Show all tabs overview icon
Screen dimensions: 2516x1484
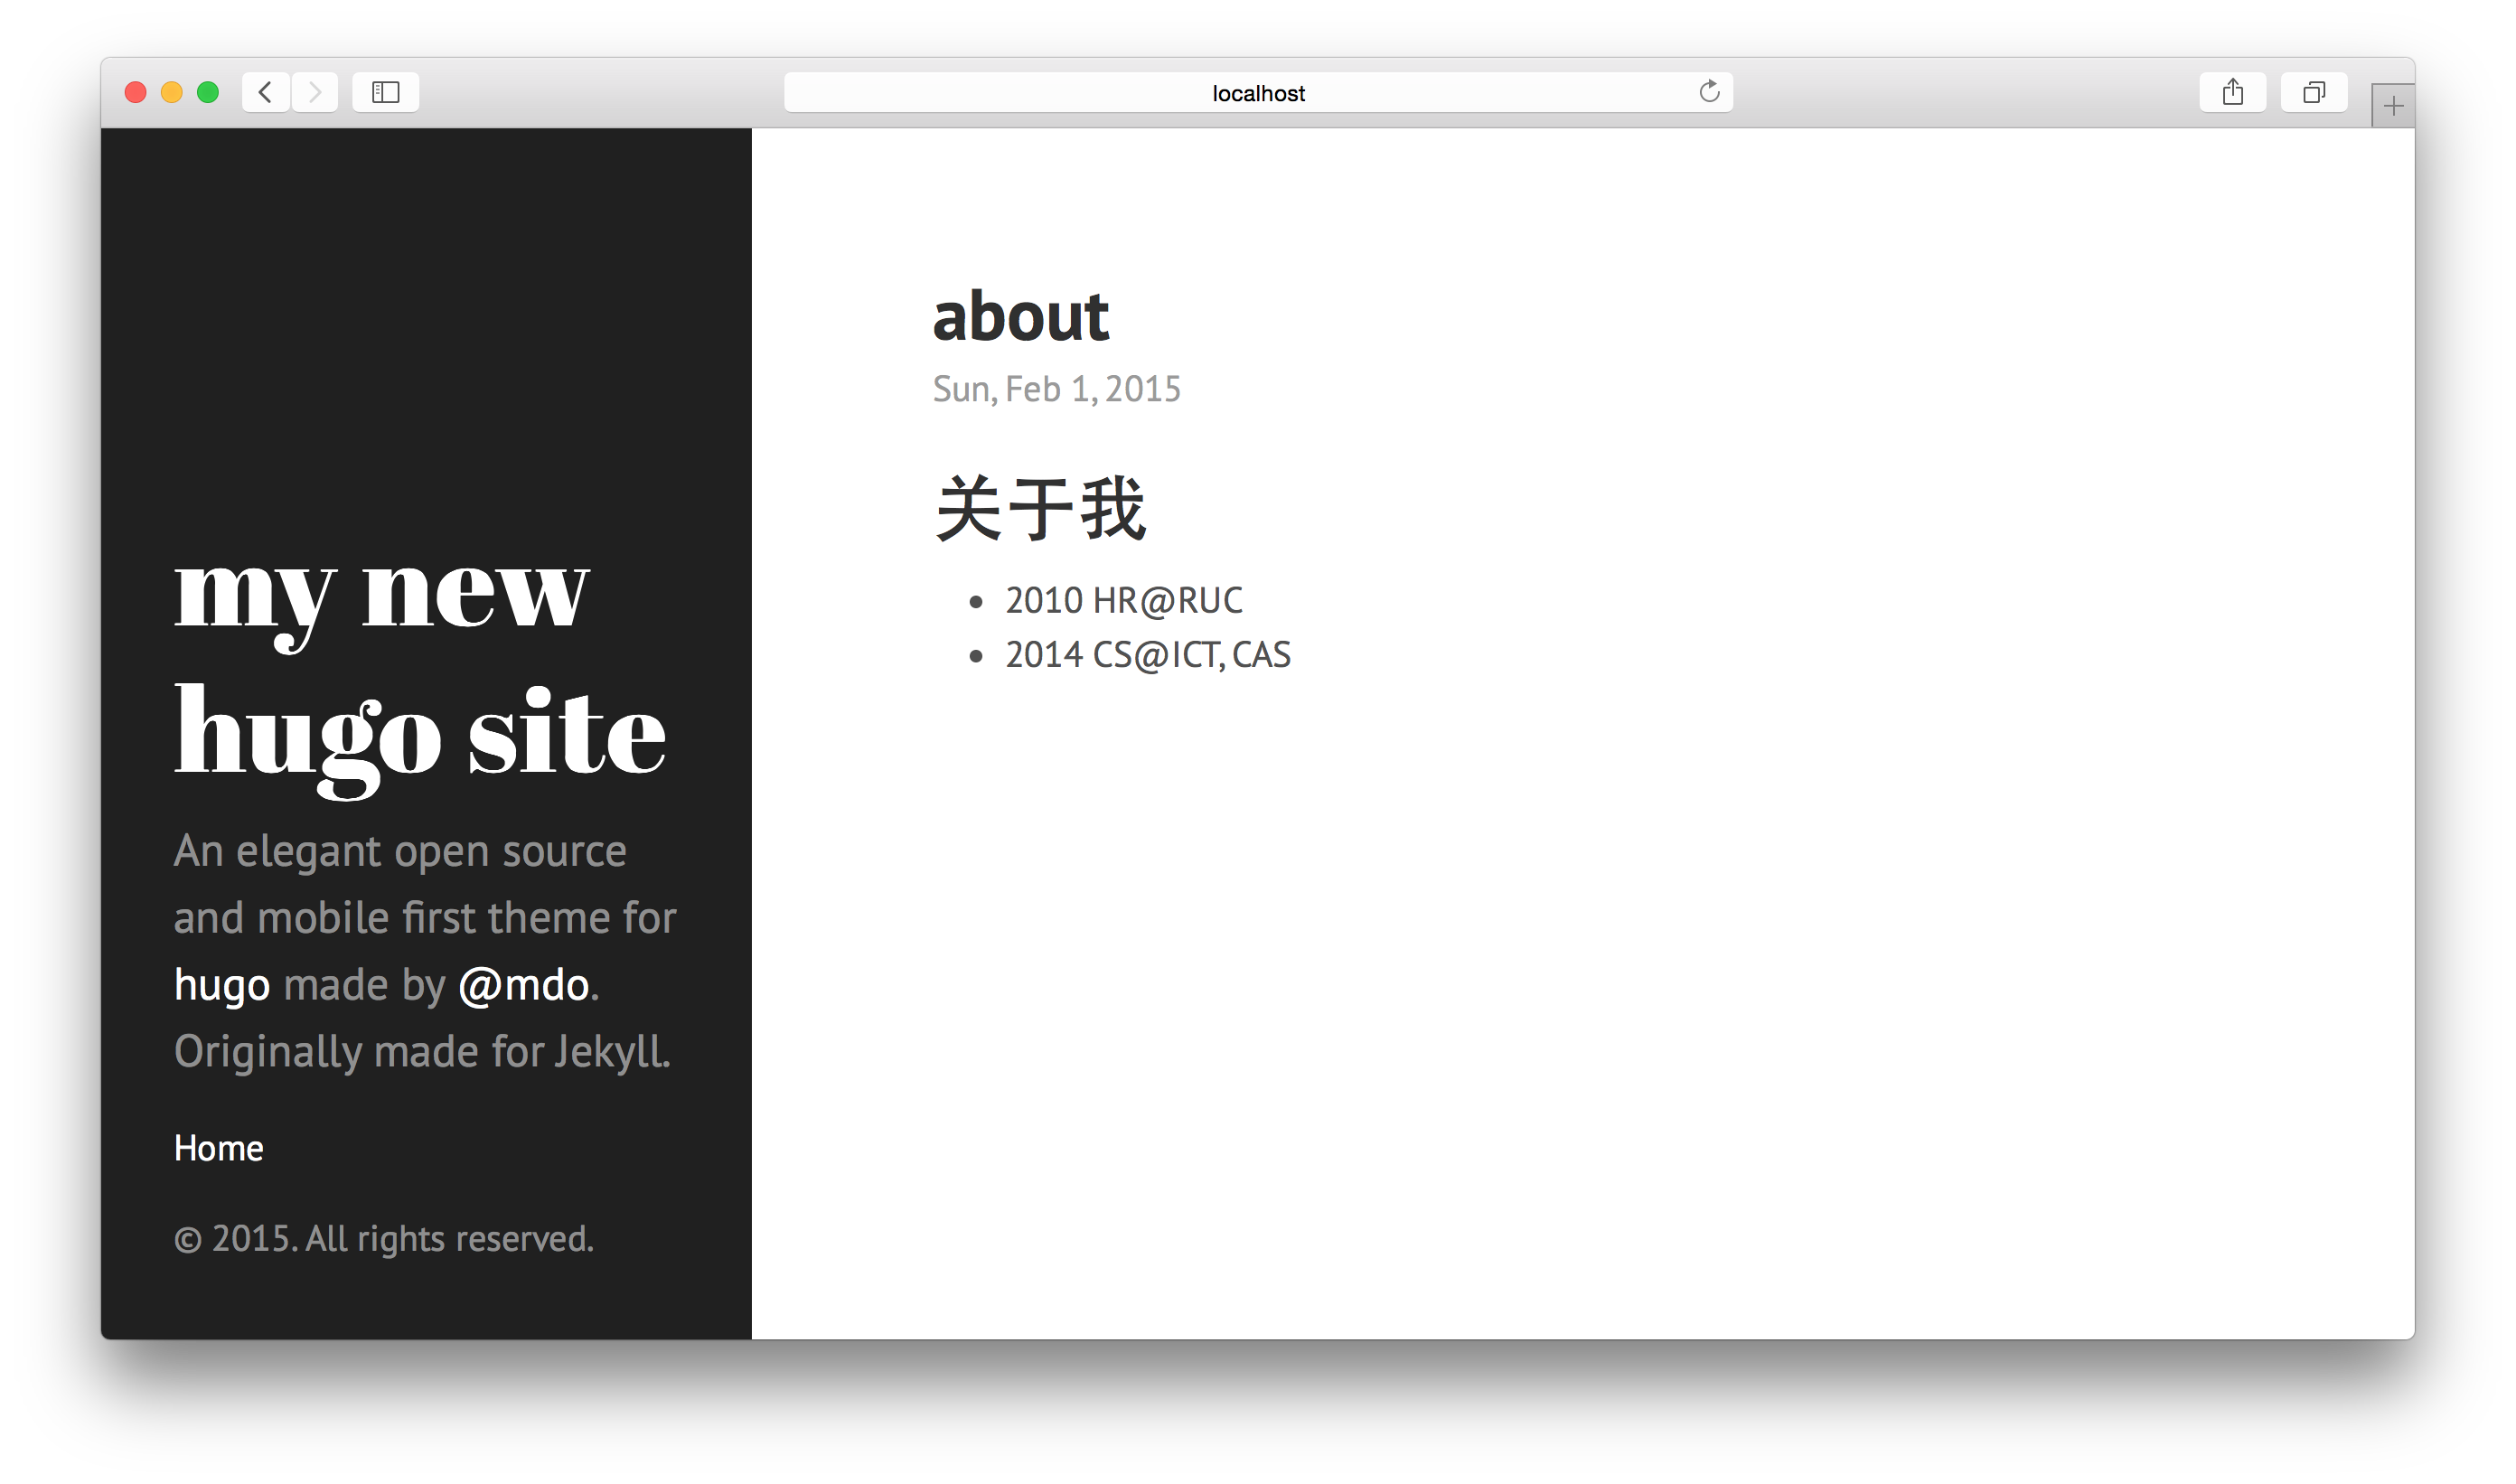tap(2314, 92)
